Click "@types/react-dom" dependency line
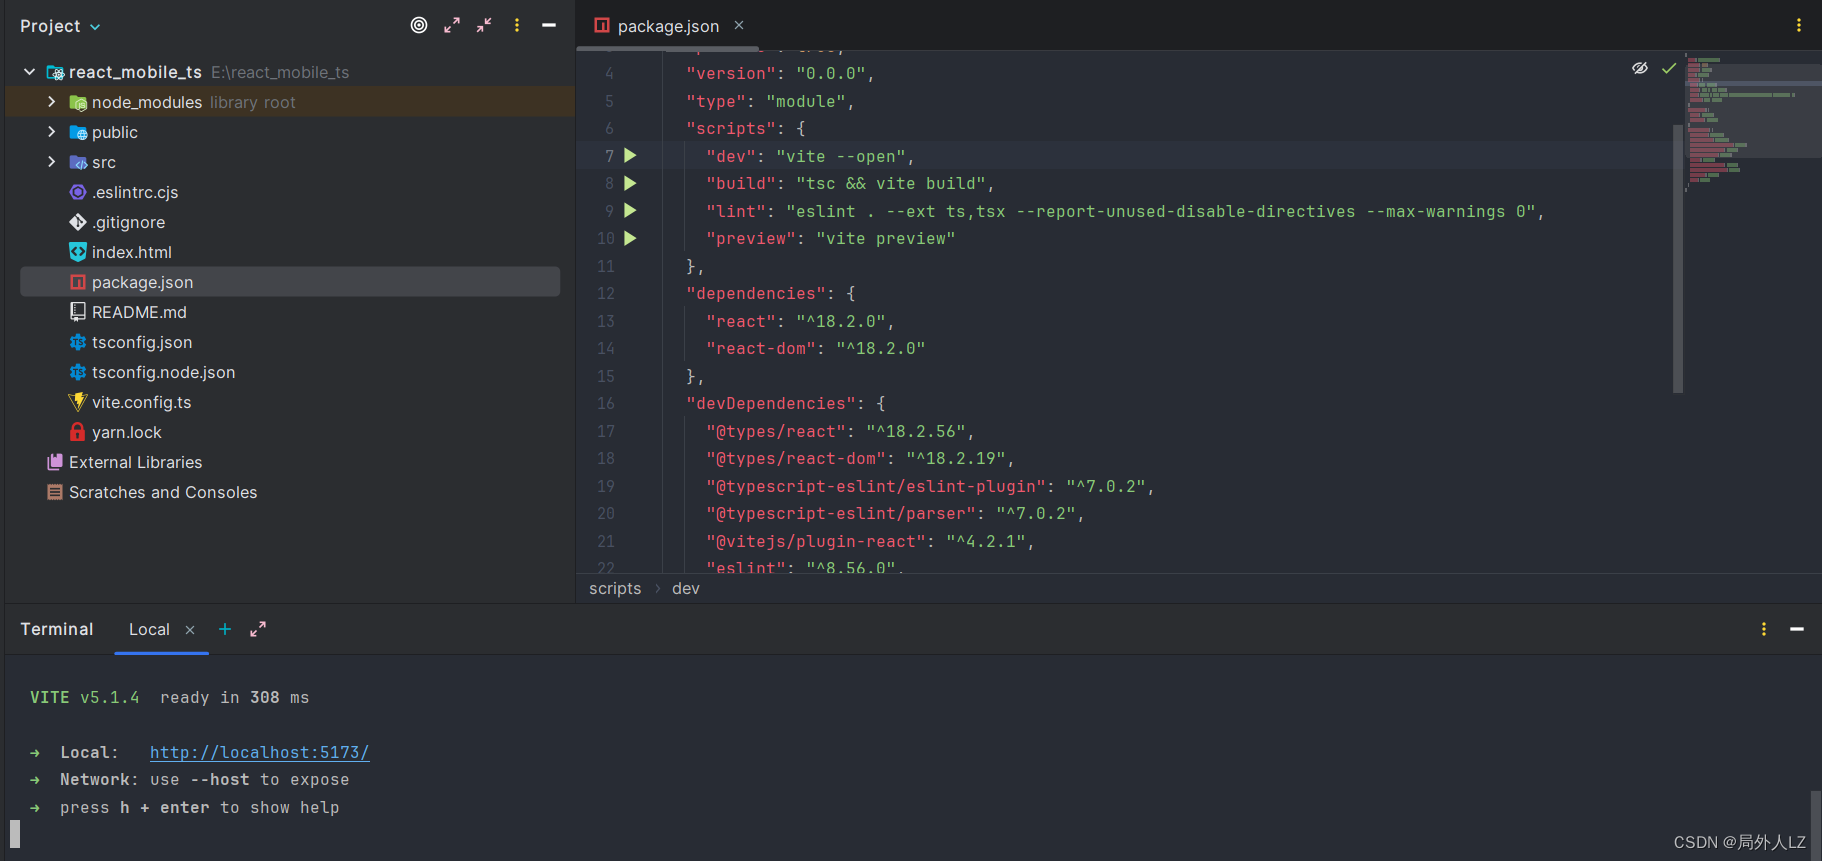1822x861 pixels. click(860, 459)
